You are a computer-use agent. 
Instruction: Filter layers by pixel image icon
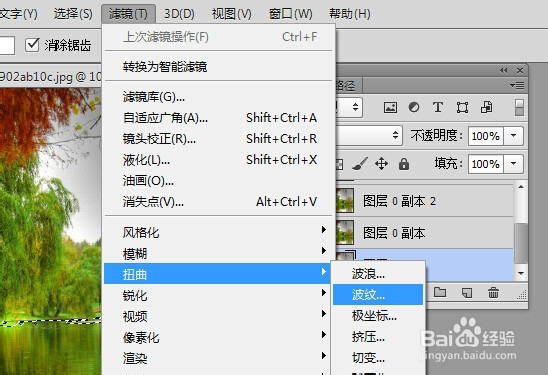click(x=390, y=107)
